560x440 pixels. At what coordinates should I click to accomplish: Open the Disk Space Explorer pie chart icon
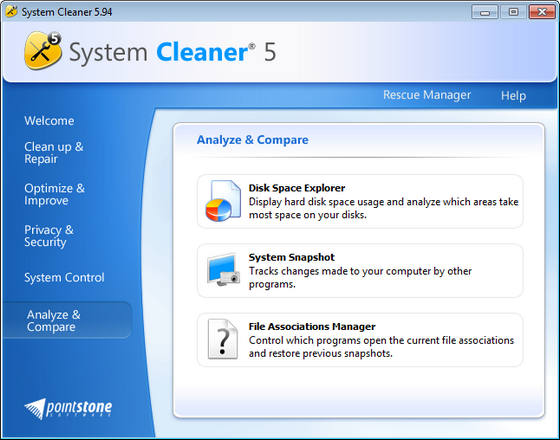pyautogui.click(x=223, y=201)
